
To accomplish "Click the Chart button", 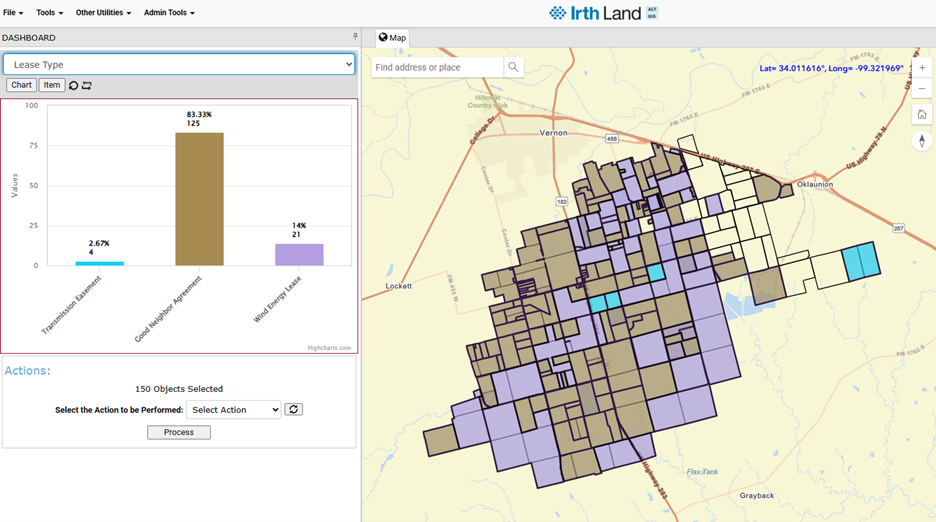I will (x=21, y=86).
